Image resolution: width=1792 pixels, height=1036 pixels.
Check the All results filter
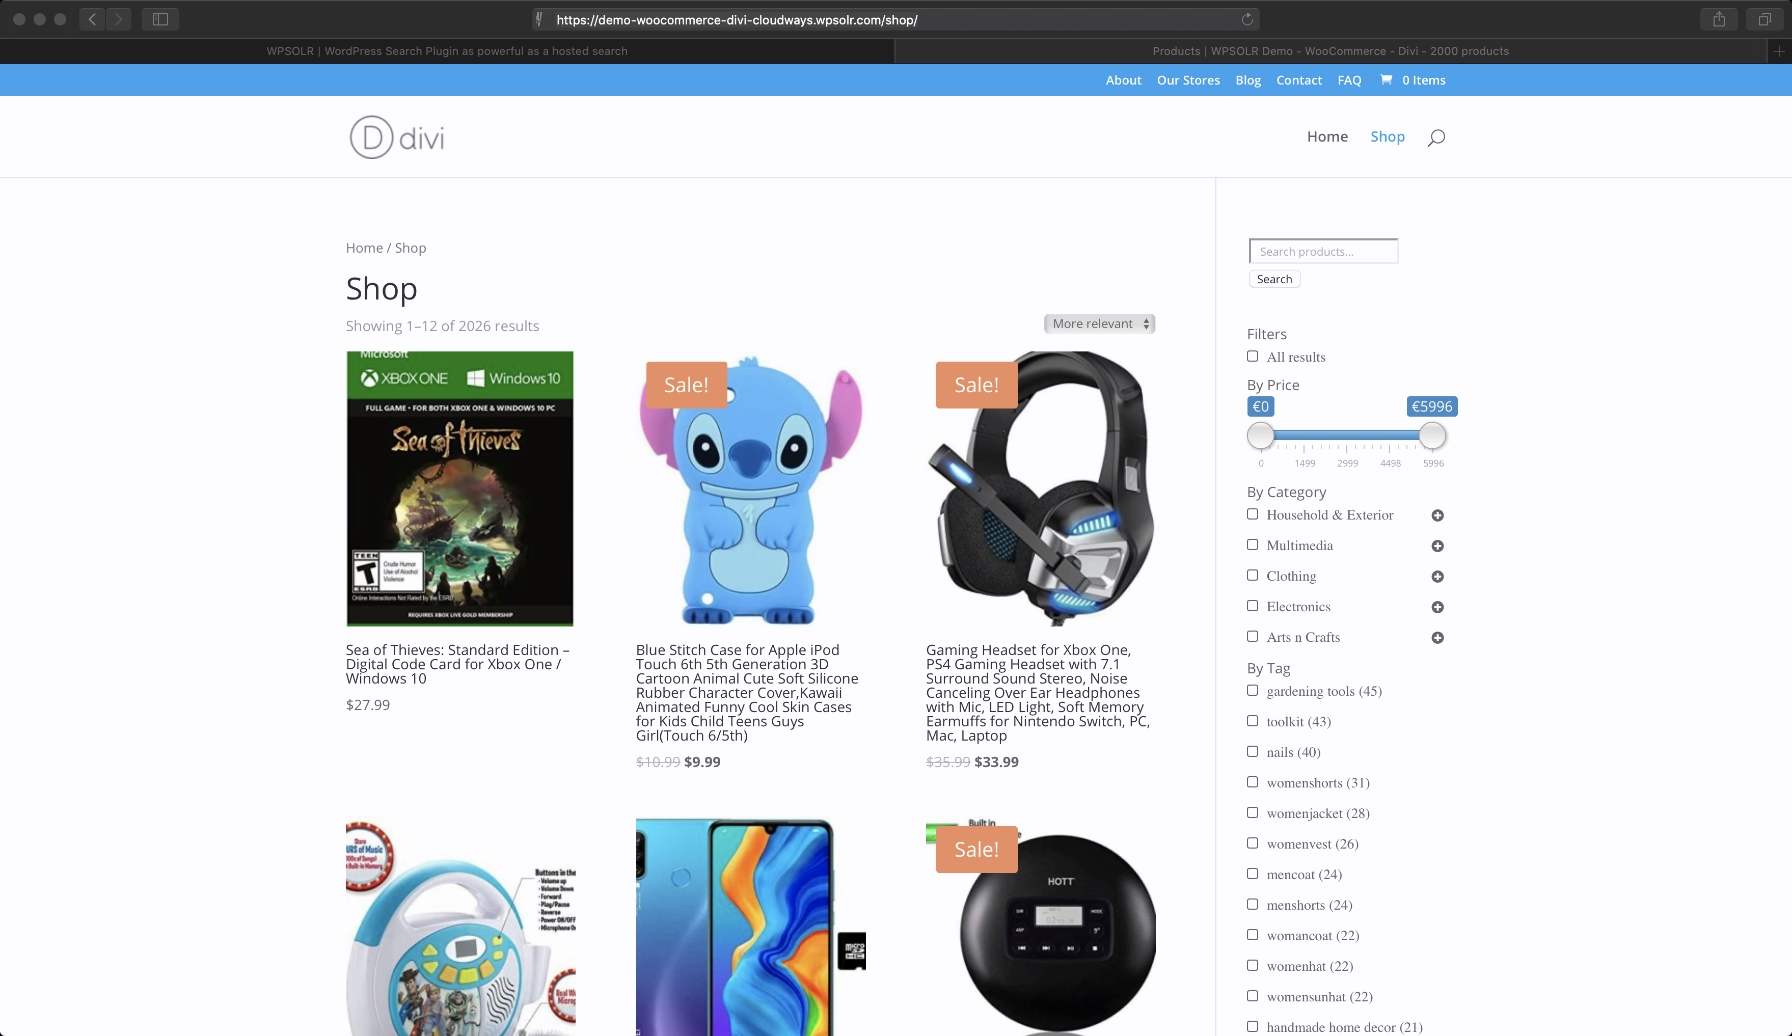tap(1252, 356)
